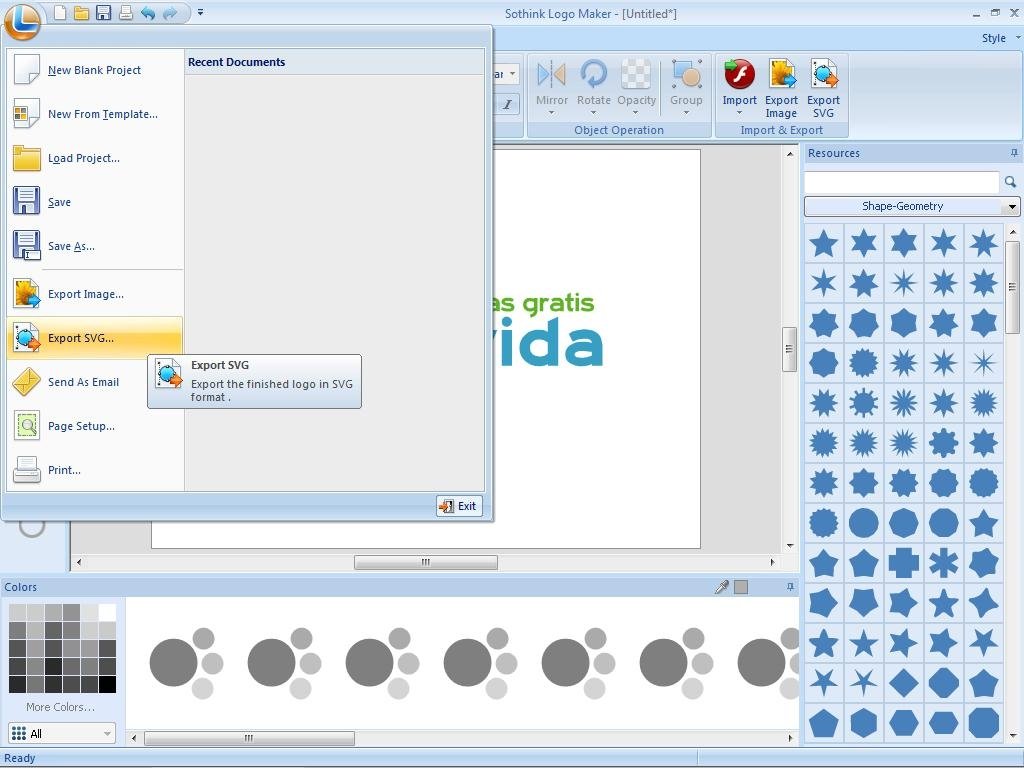Select the white swatch in Colors grid
The image size is (1024, 768).
pyautogui.click(x=107, y=612)
